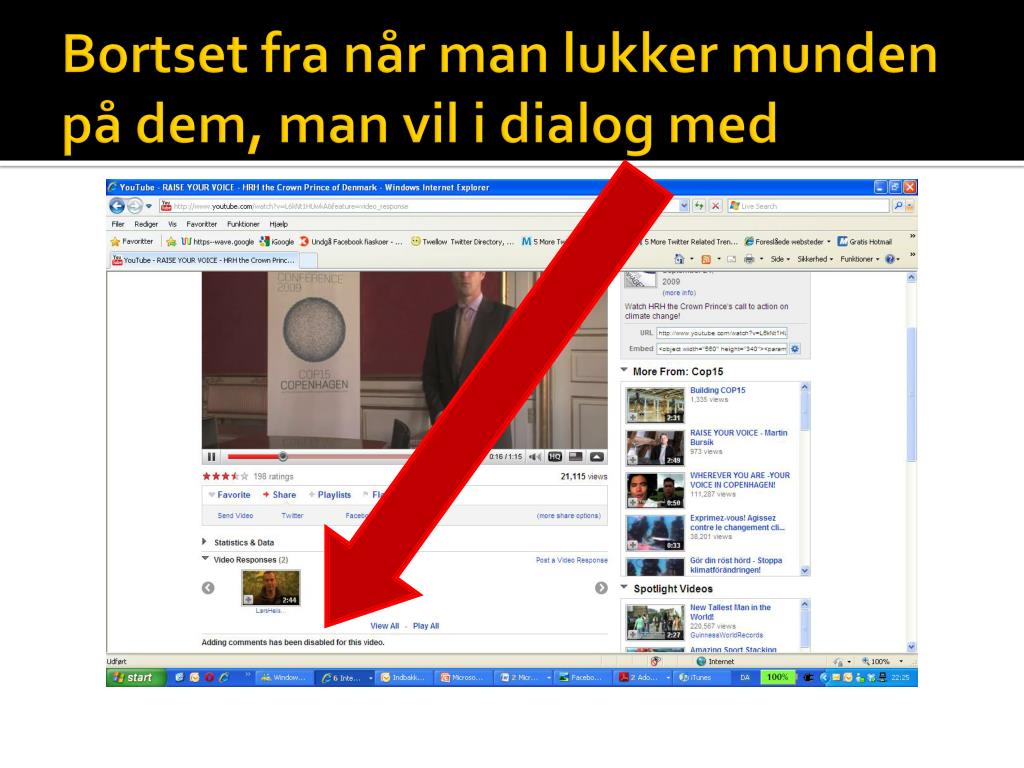Image resolution: width=1024 pixels, height=768 pixels.
Task: Open the Undgå Facebook fiaskoer favorite
Action: (351, 242)
